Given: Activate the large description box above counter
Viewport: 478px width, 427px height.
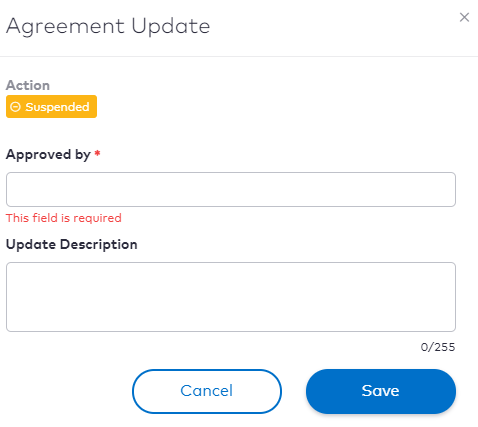Looking at the screenshot, I should (x=231, y=297).
